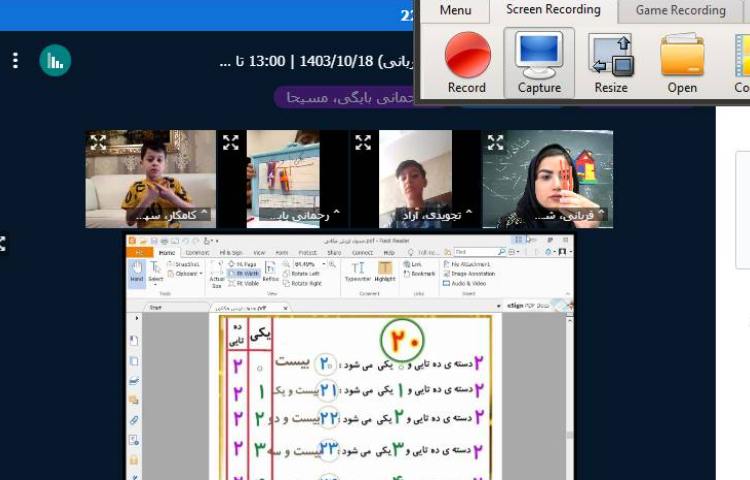Toggle the Typewriter tool
This screenshot has width=750, height=480.
358,273
